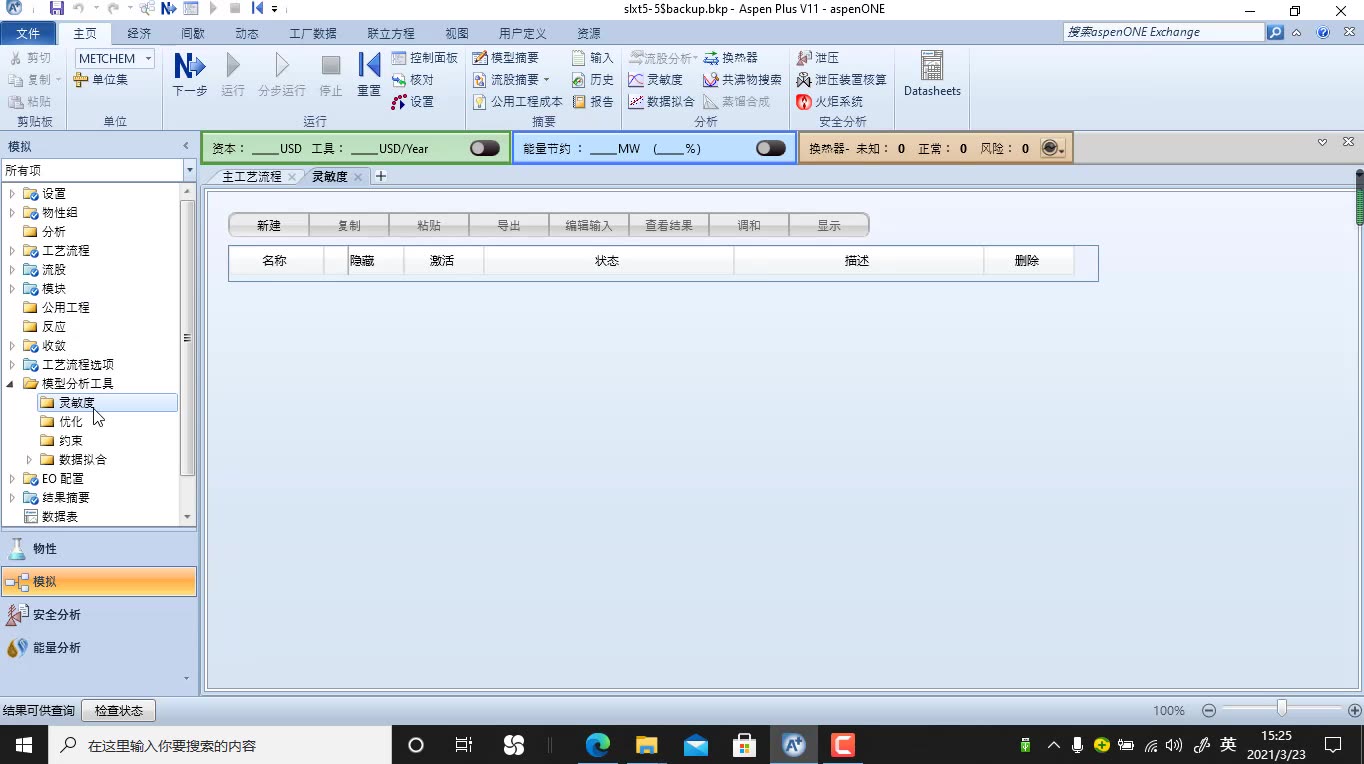Select the 换热器 analysis icon

(x=733, y=57)
